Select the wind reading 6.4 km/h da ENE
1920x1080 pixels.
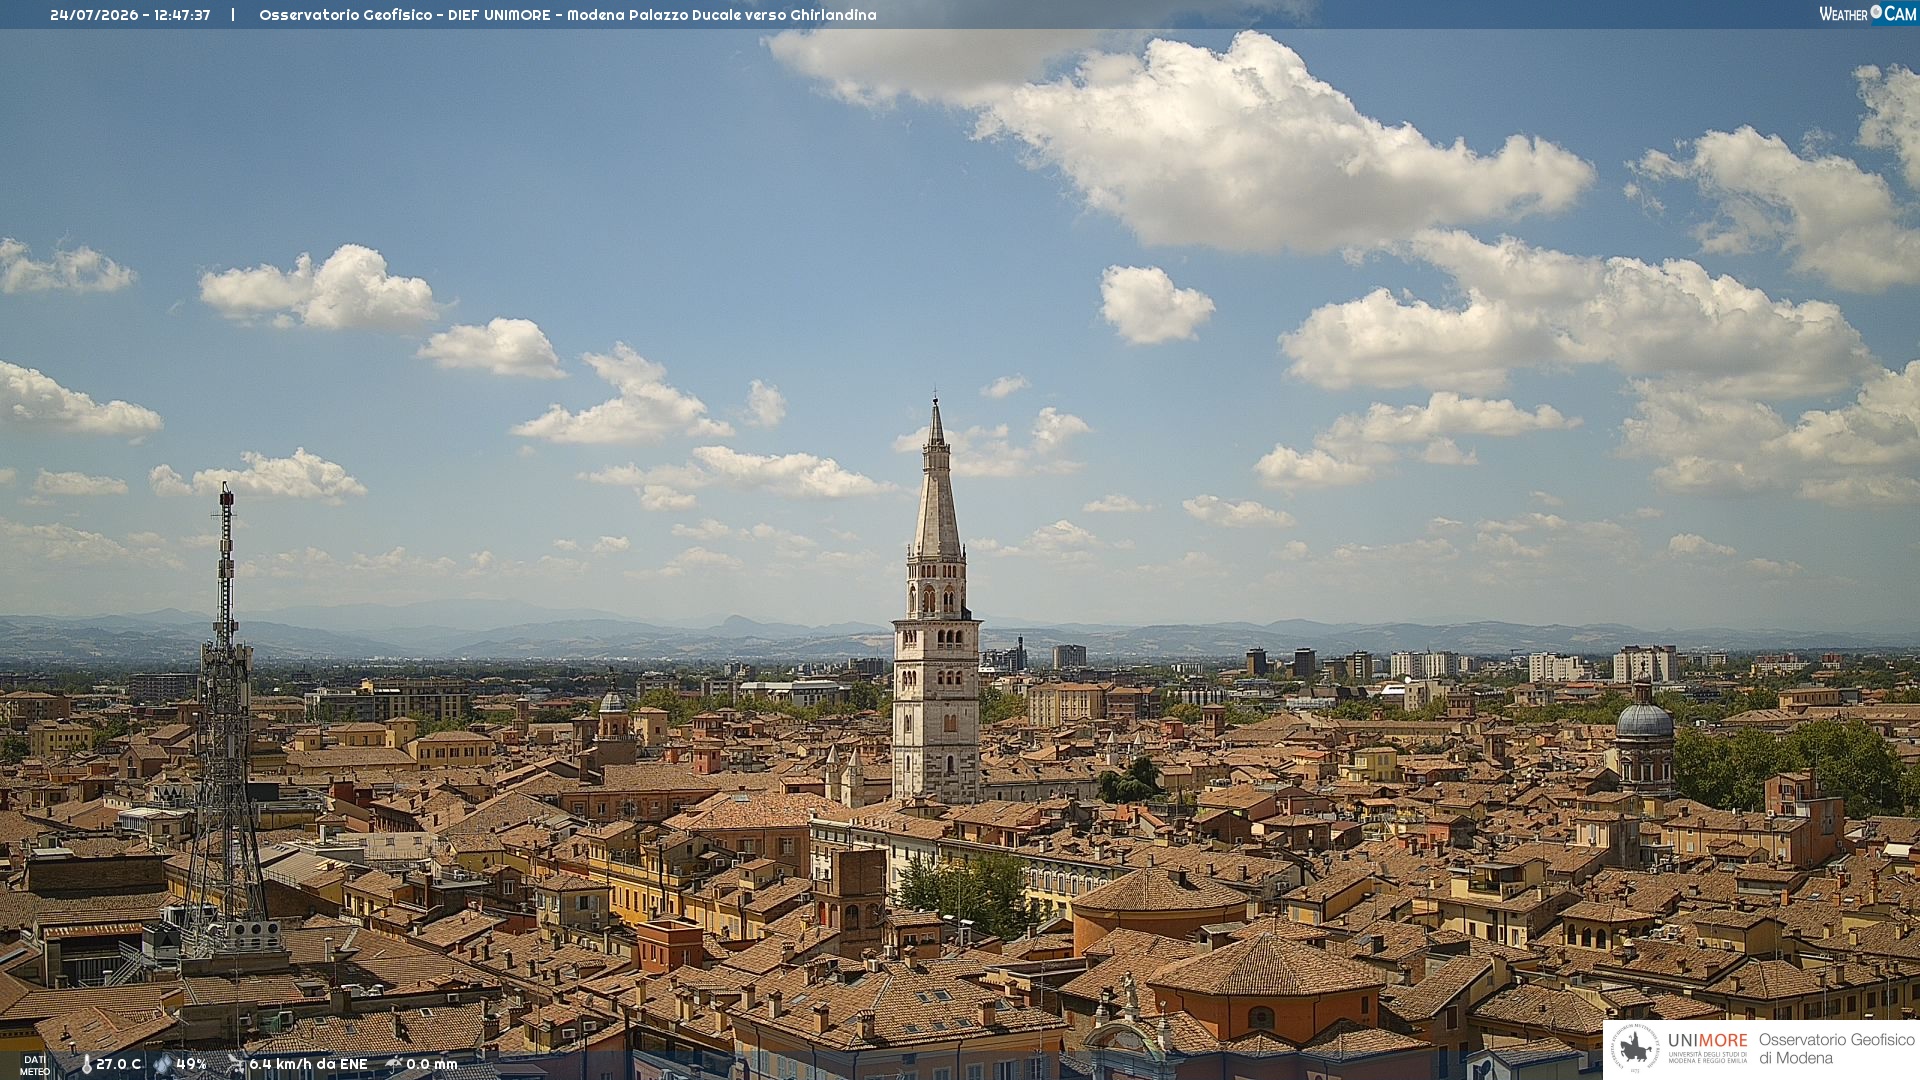308,1064
